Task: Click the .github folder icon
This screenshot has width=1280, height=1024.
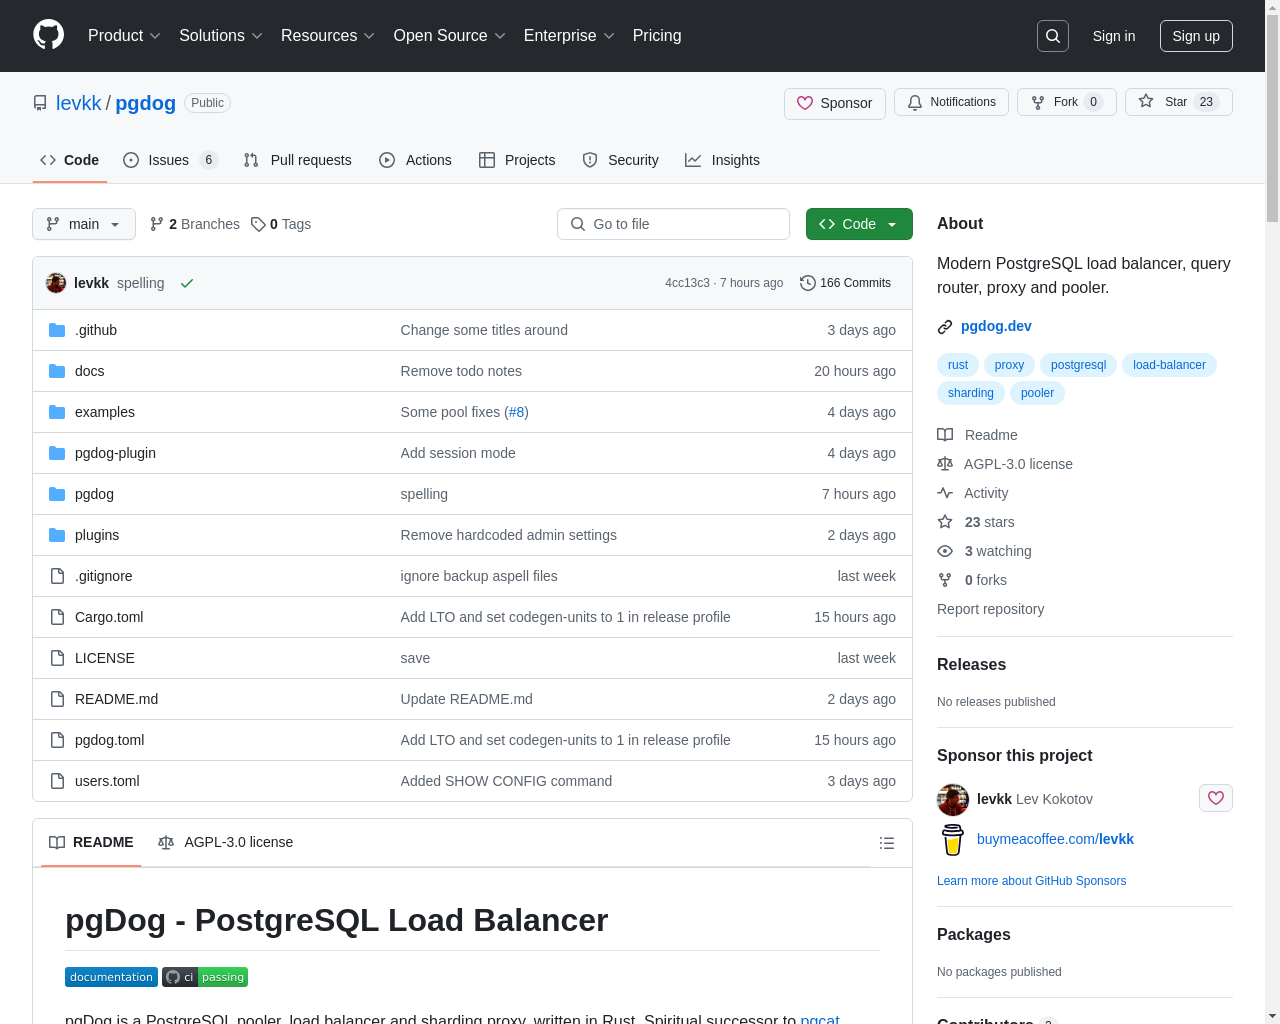Action: coord(57,330)
